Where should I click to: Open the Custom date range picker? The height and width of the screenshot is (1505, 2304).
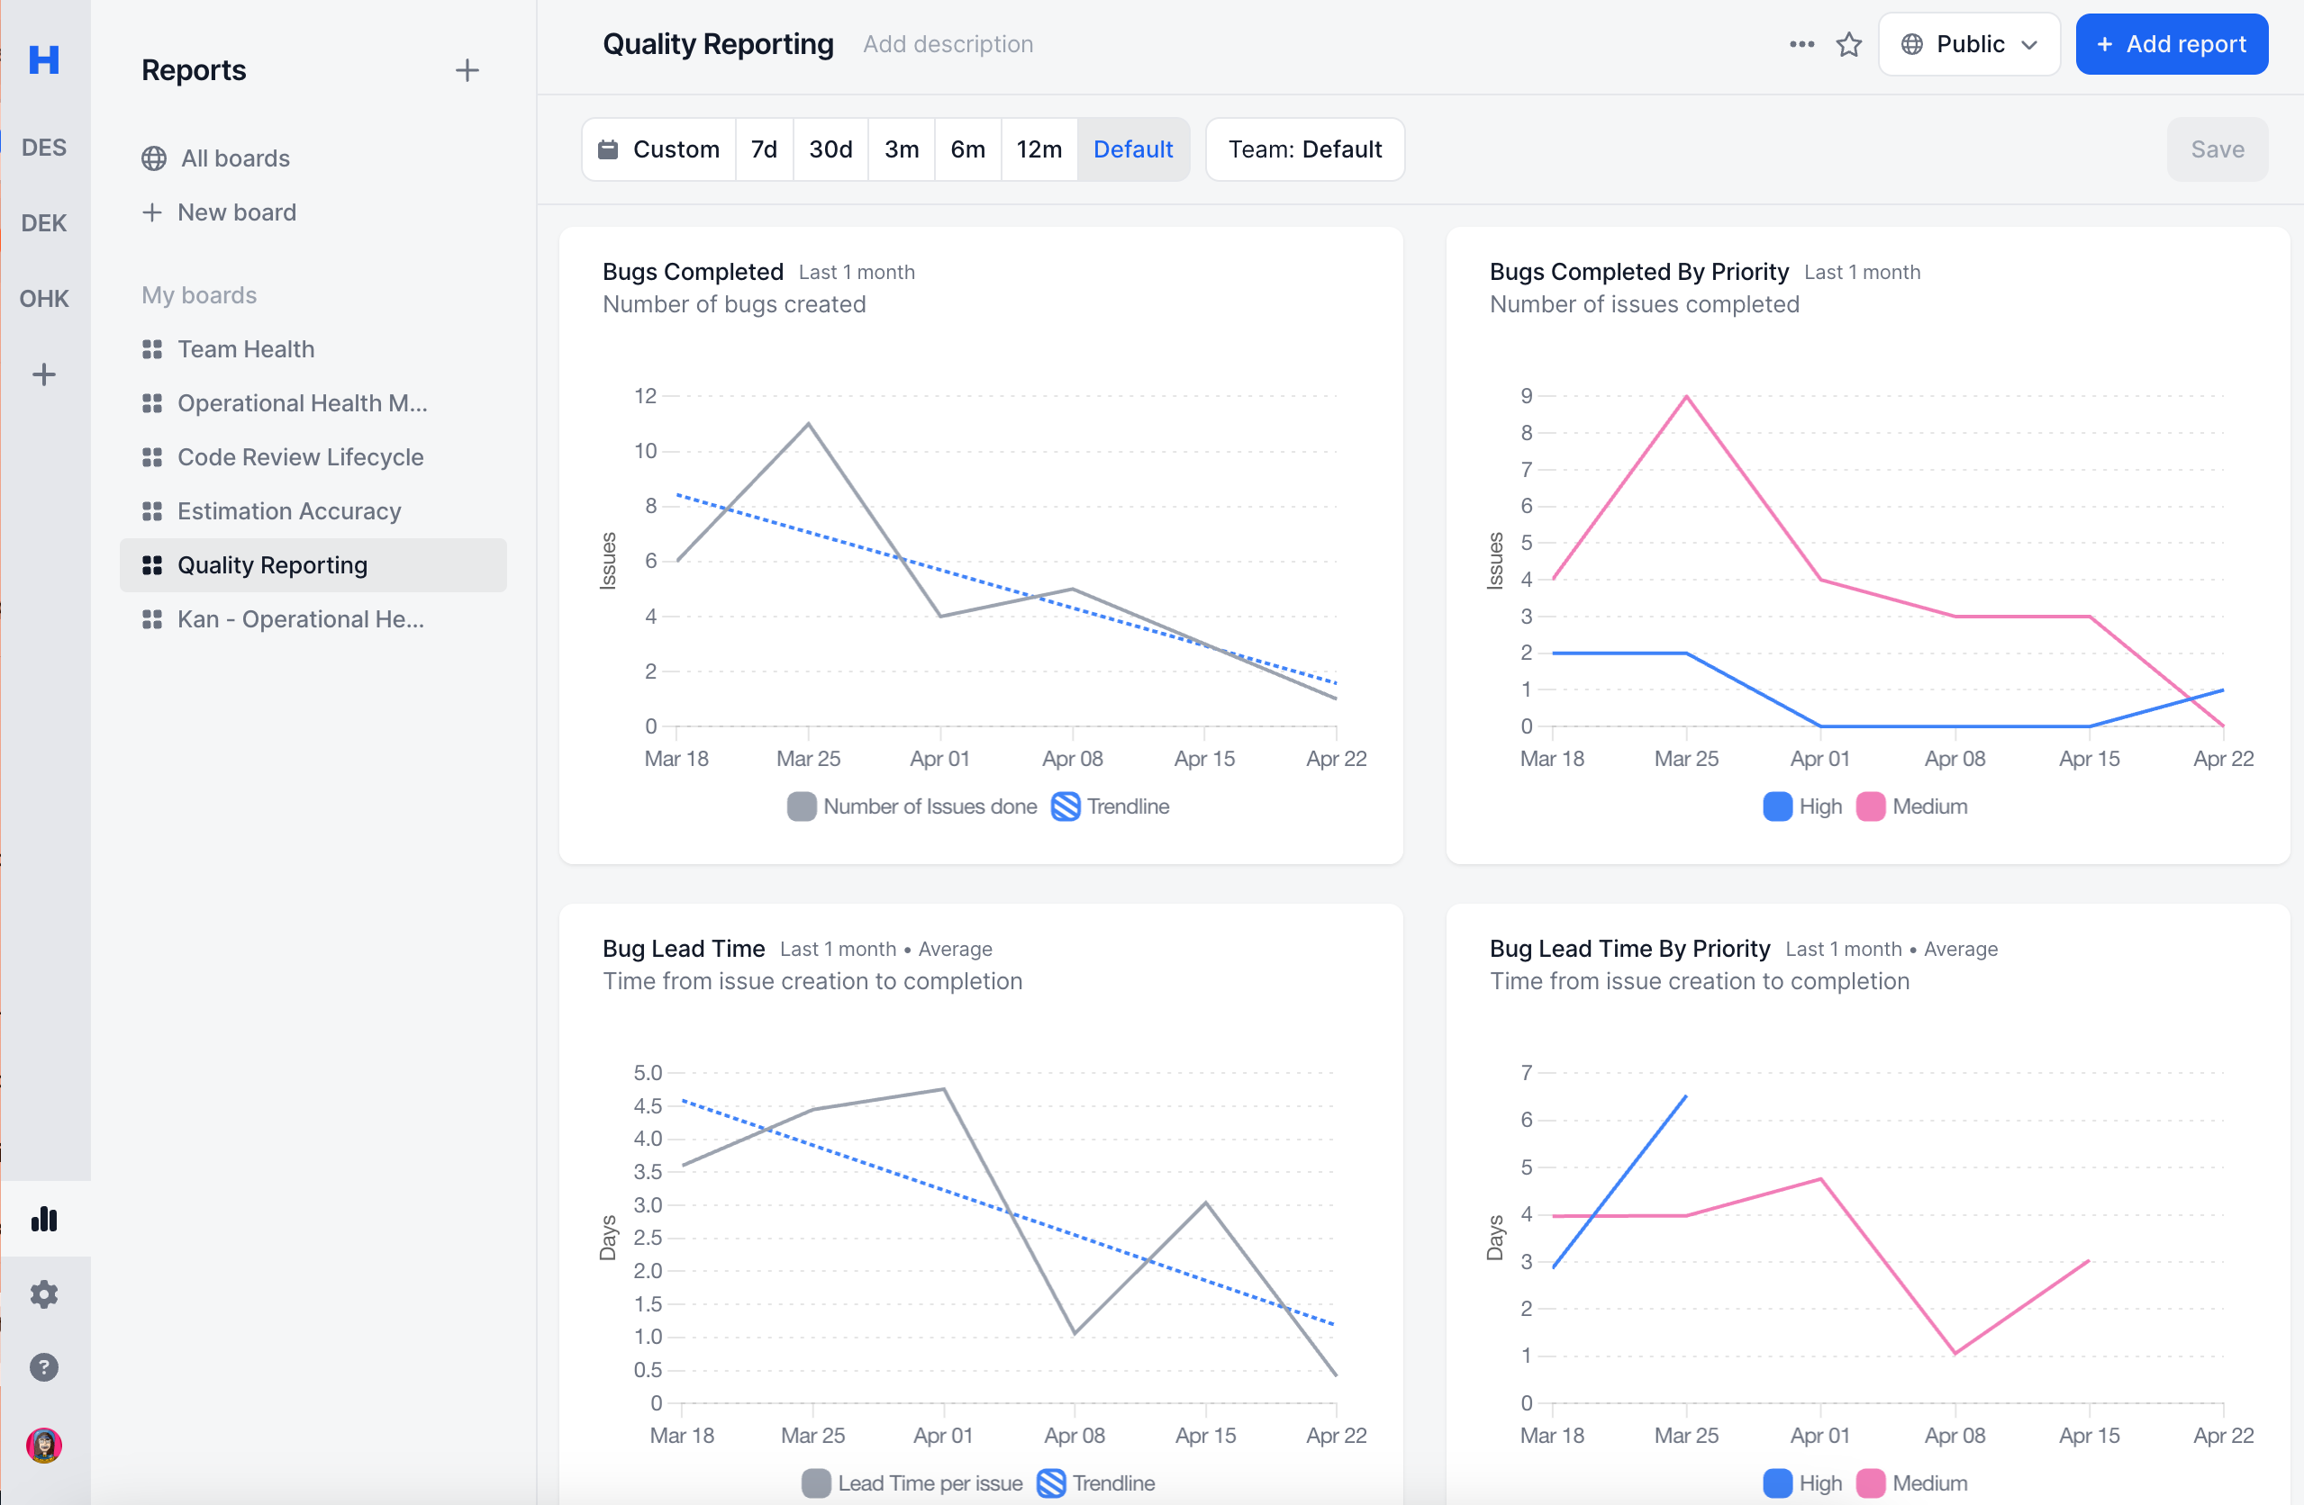(659, 150)
